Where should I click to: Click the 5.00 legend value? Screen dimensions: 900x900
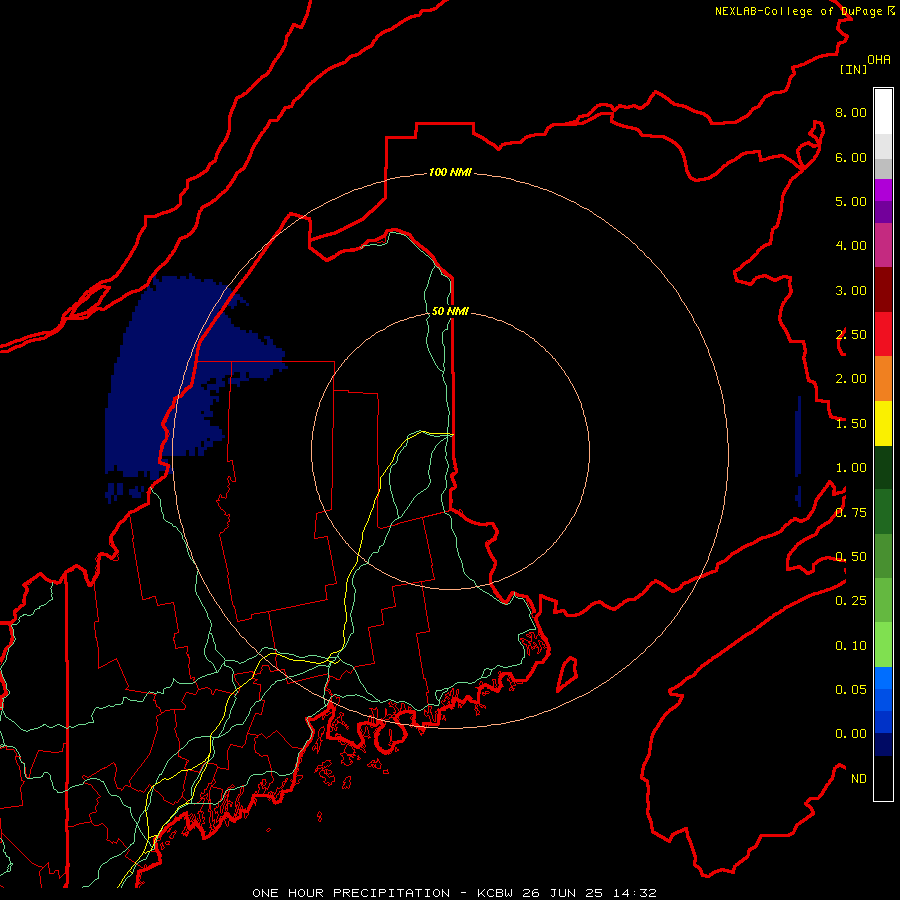pyautogui.click(x=851, y=201)
